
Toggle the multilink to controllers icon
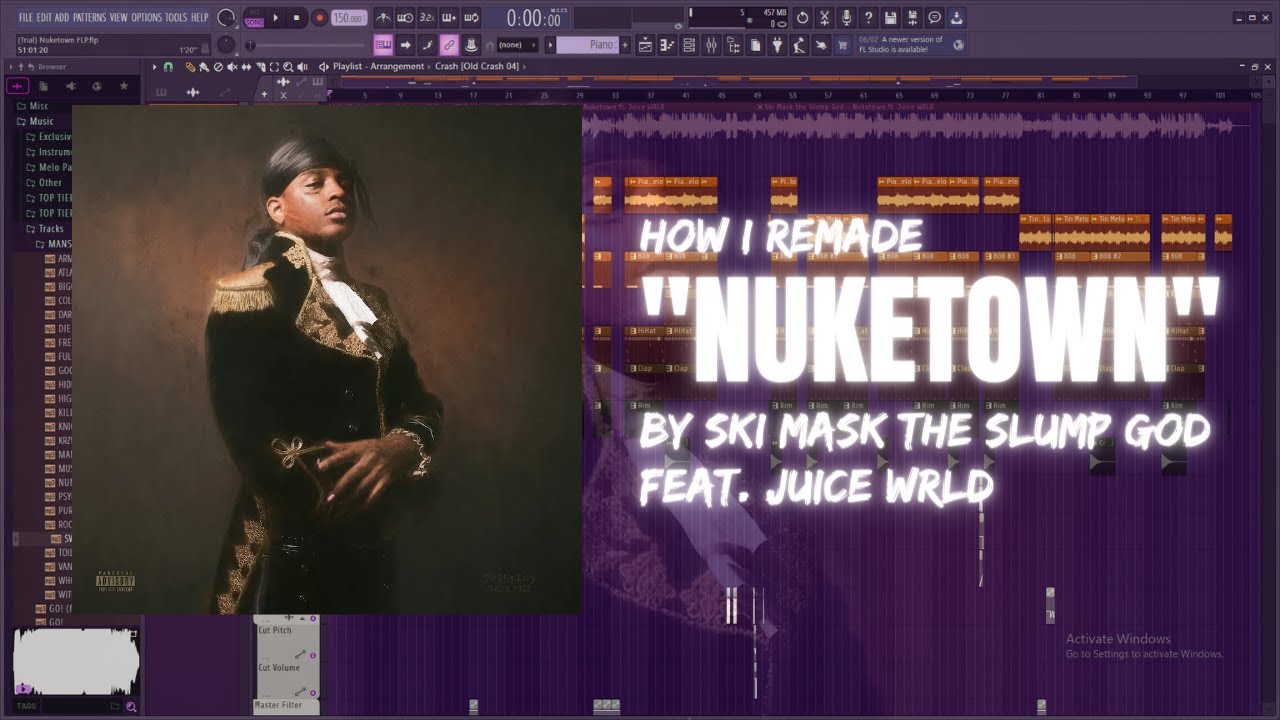pyautogui.click(x=449, y=45)
